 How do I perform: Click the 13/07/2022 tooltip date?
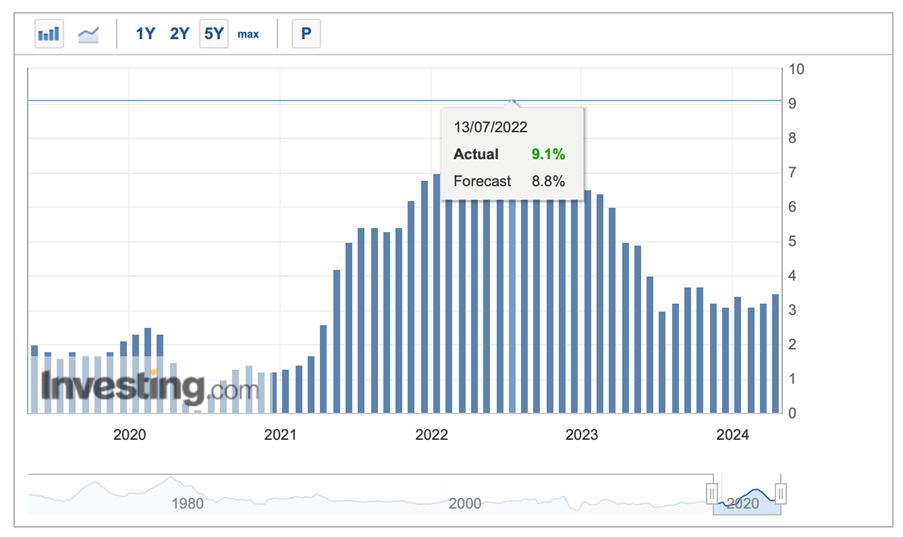490,127
